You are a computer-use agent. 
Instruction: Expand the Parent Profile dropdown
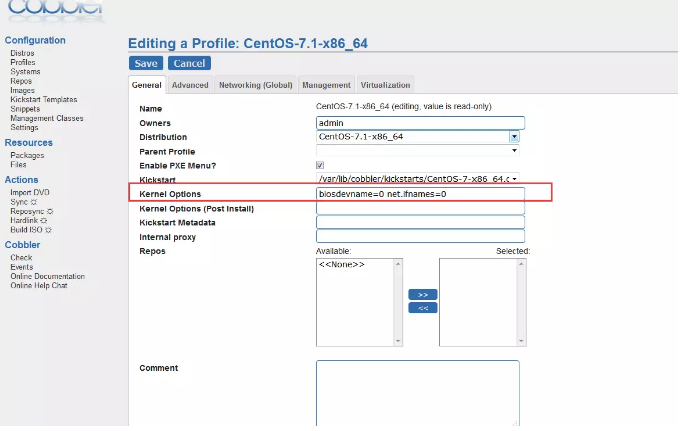[514, 151]
